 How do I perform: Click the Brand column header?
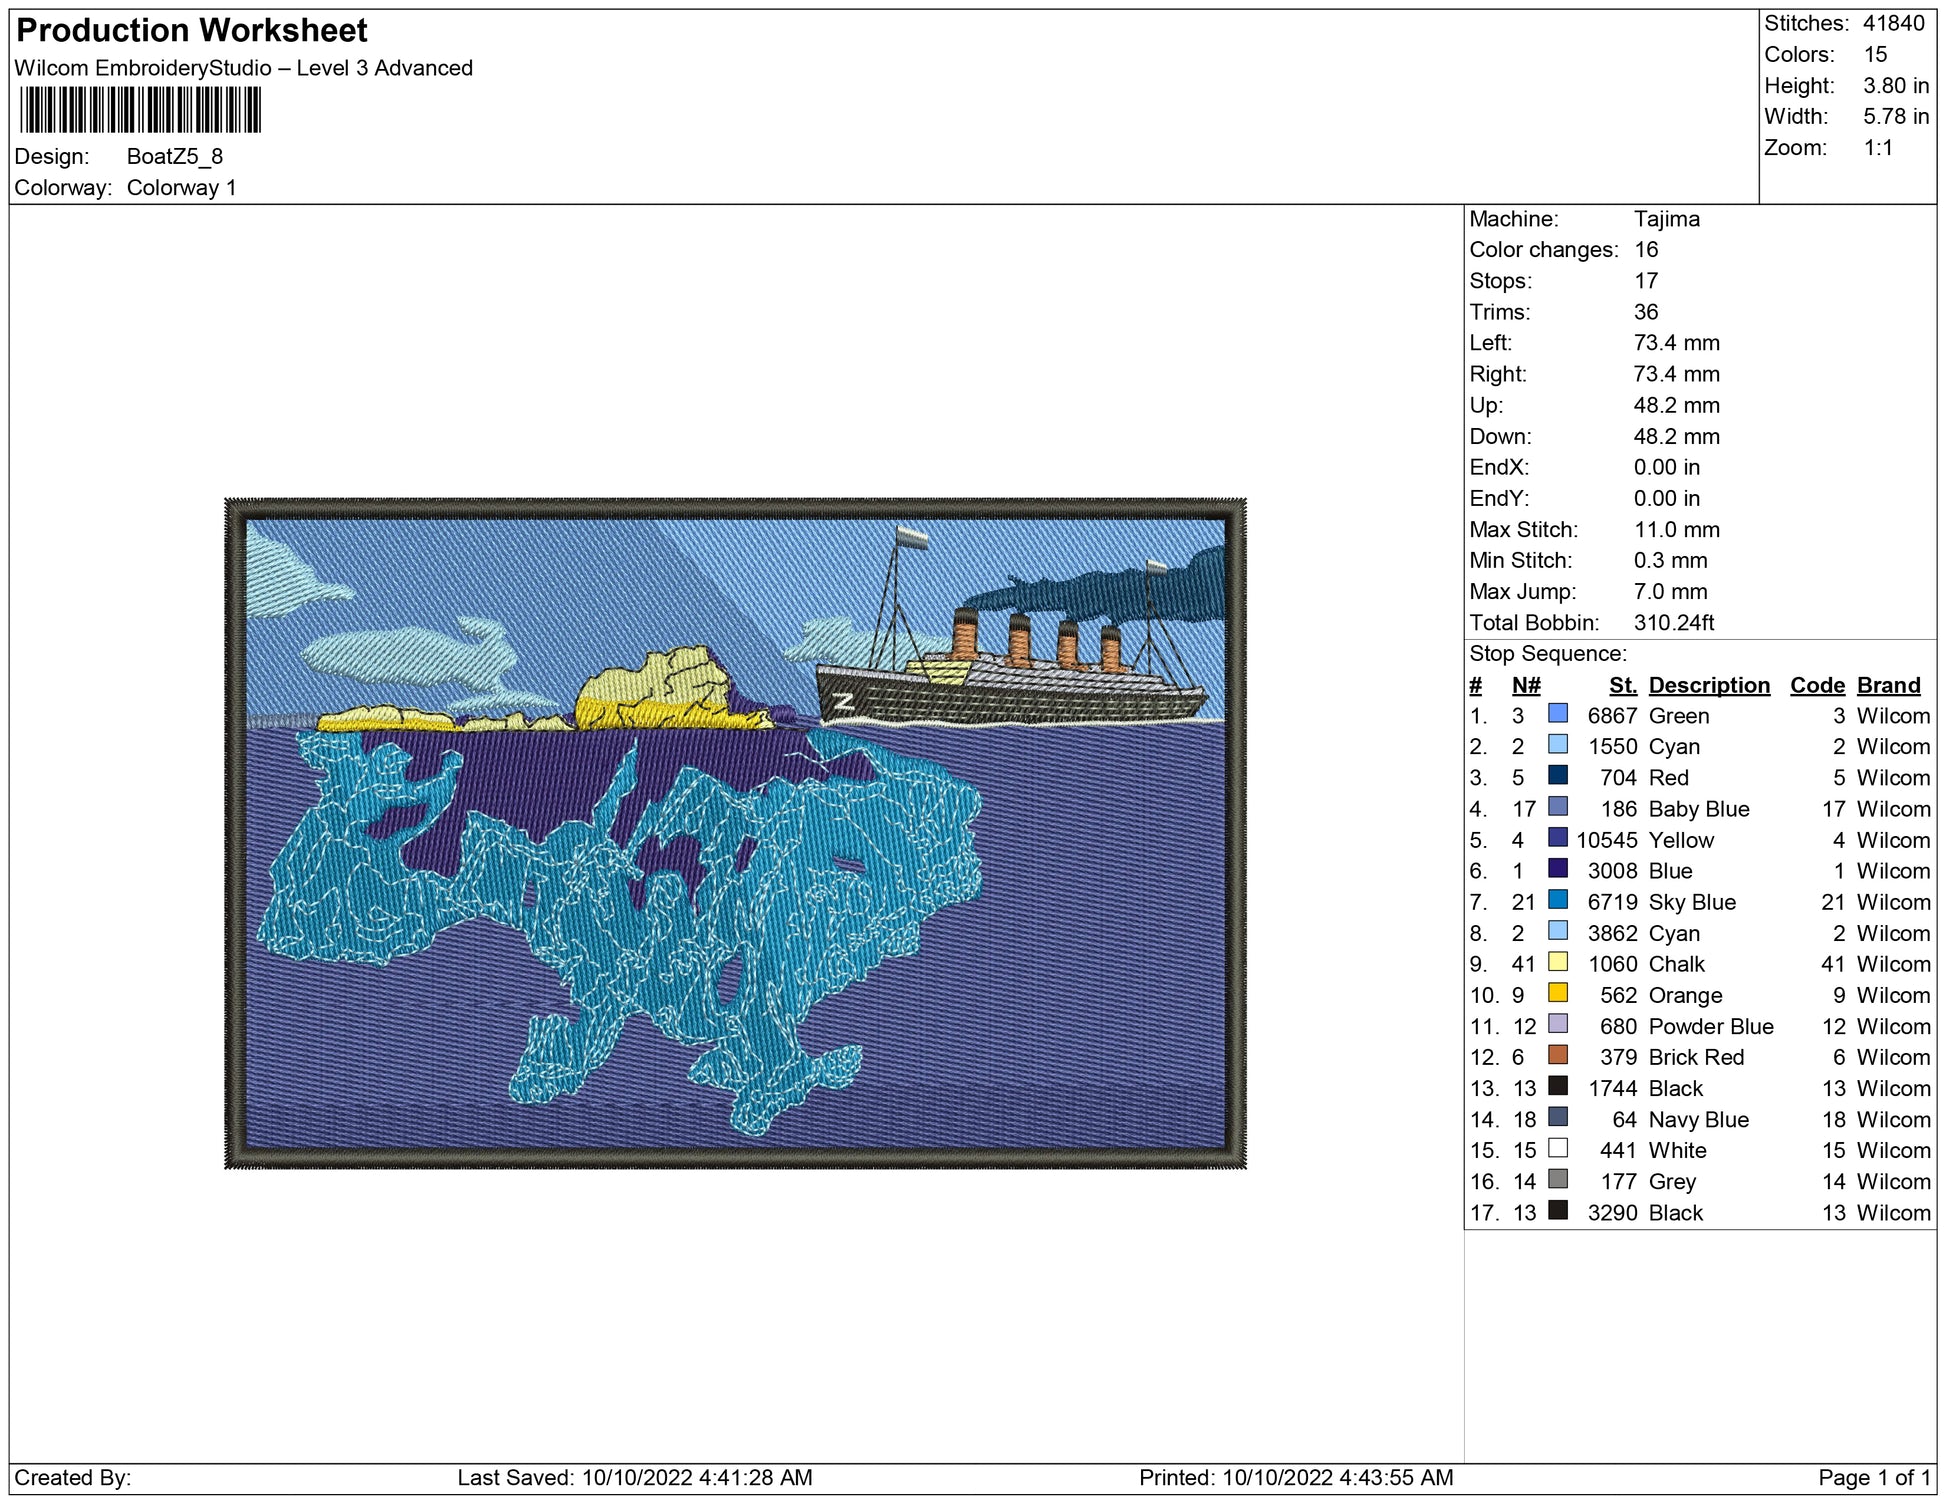point(1888,685)
